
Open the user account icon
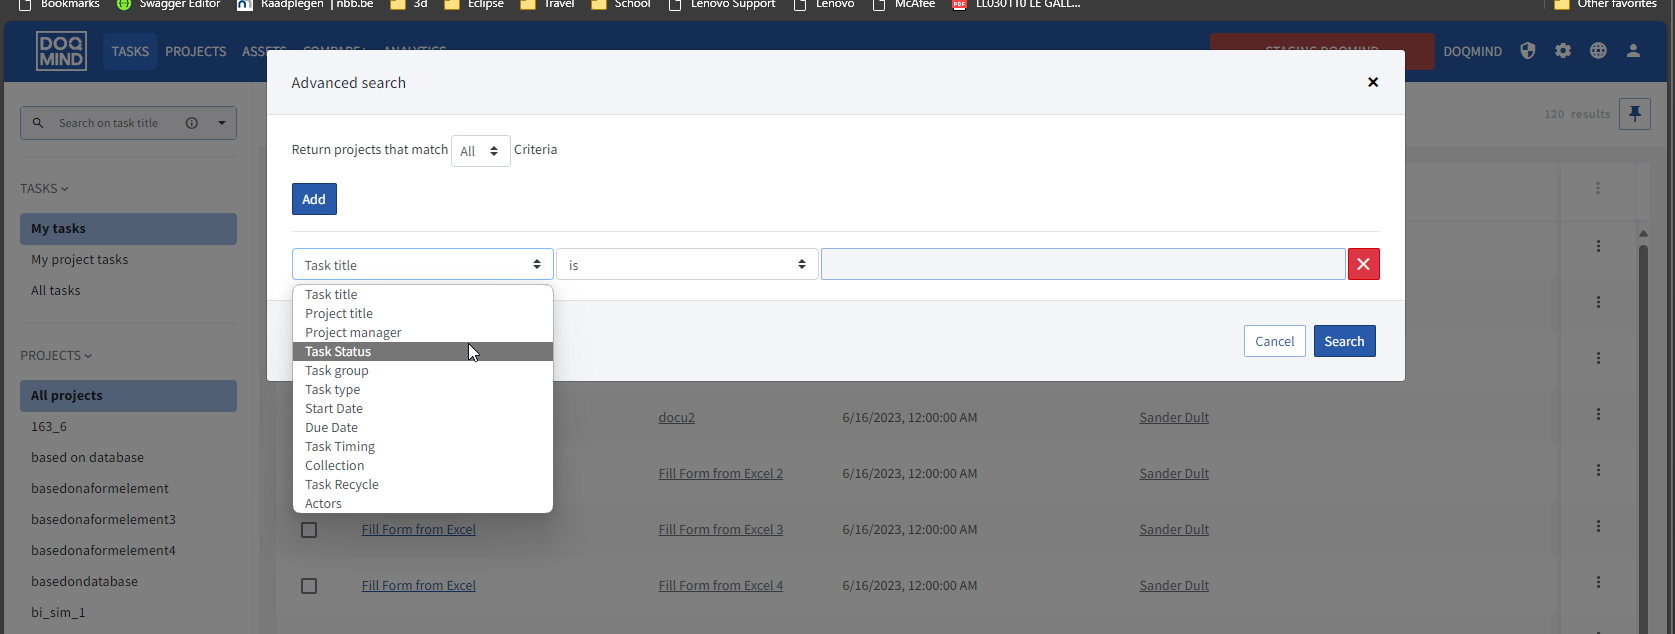[1633, 51]
